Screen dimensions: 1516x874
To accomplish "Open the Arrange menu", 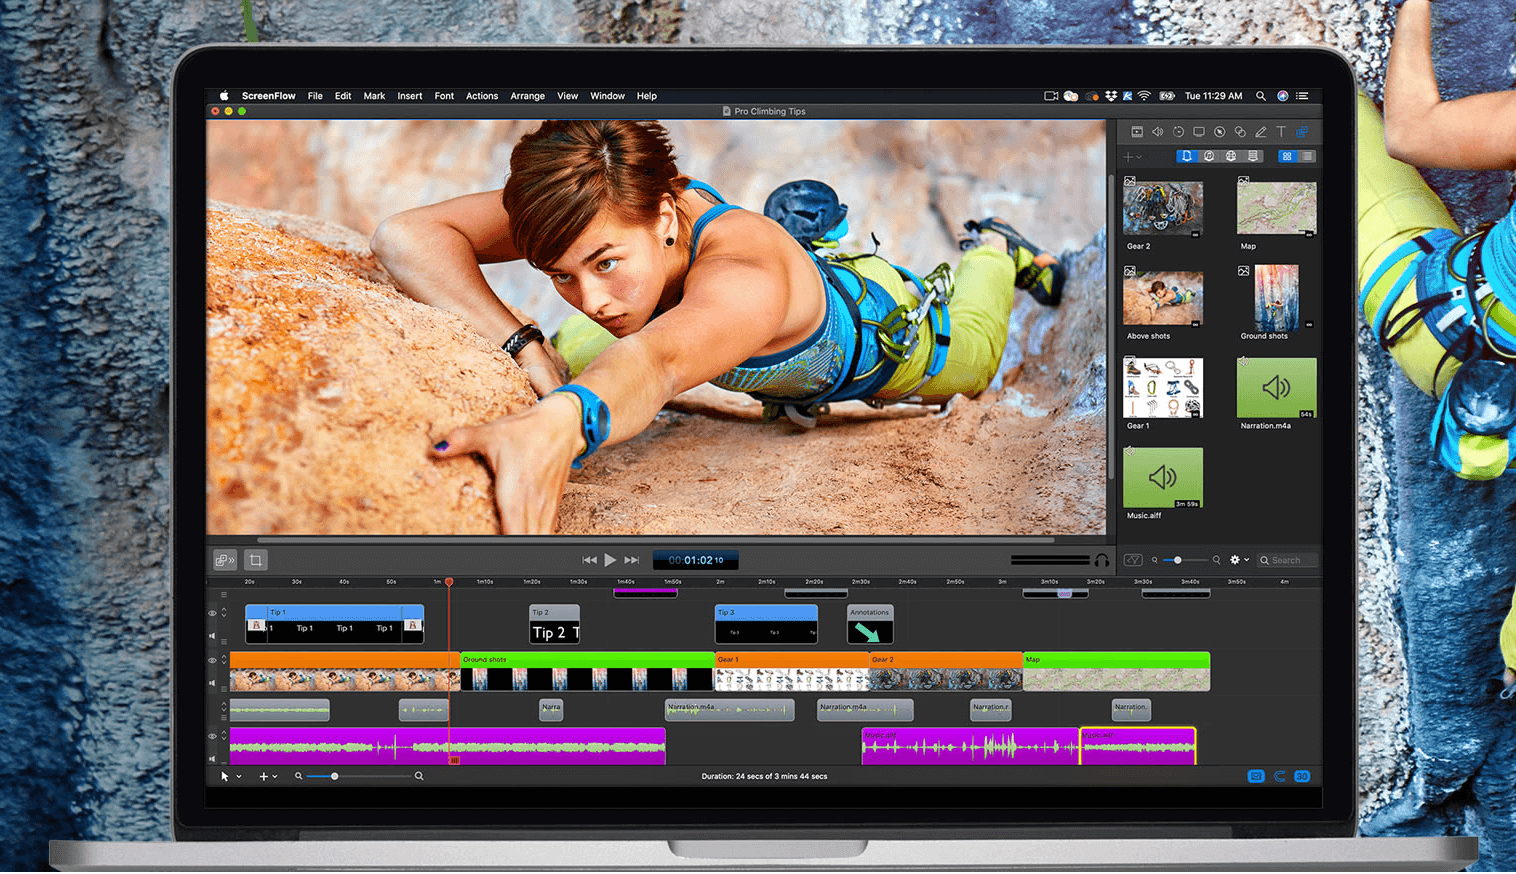I will click(x=527, y=97).
